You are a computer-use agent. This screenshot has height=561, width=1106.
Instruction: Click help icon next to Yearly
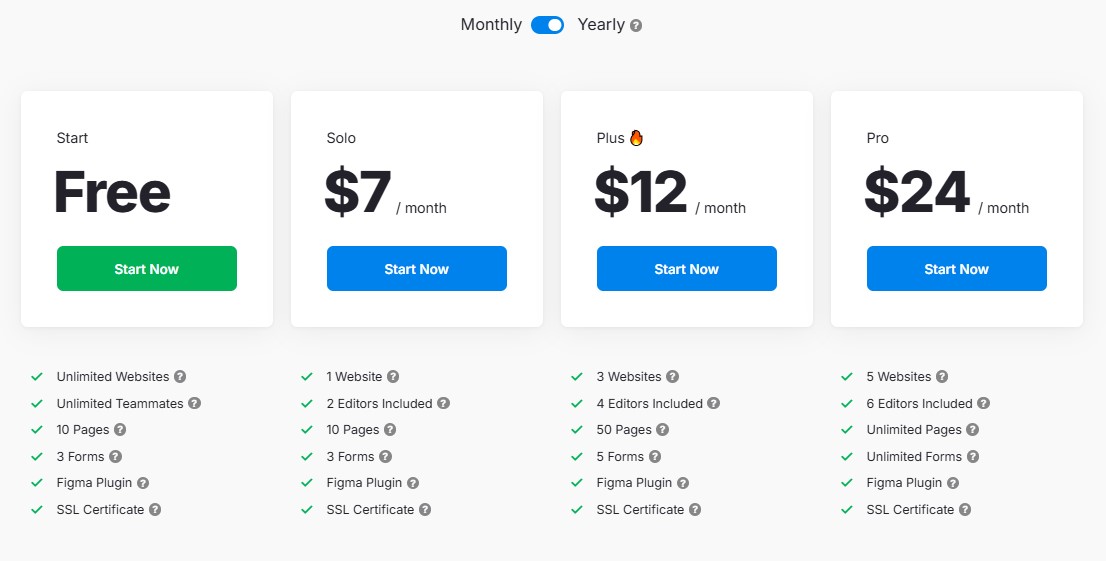click(x=636, y=26)
